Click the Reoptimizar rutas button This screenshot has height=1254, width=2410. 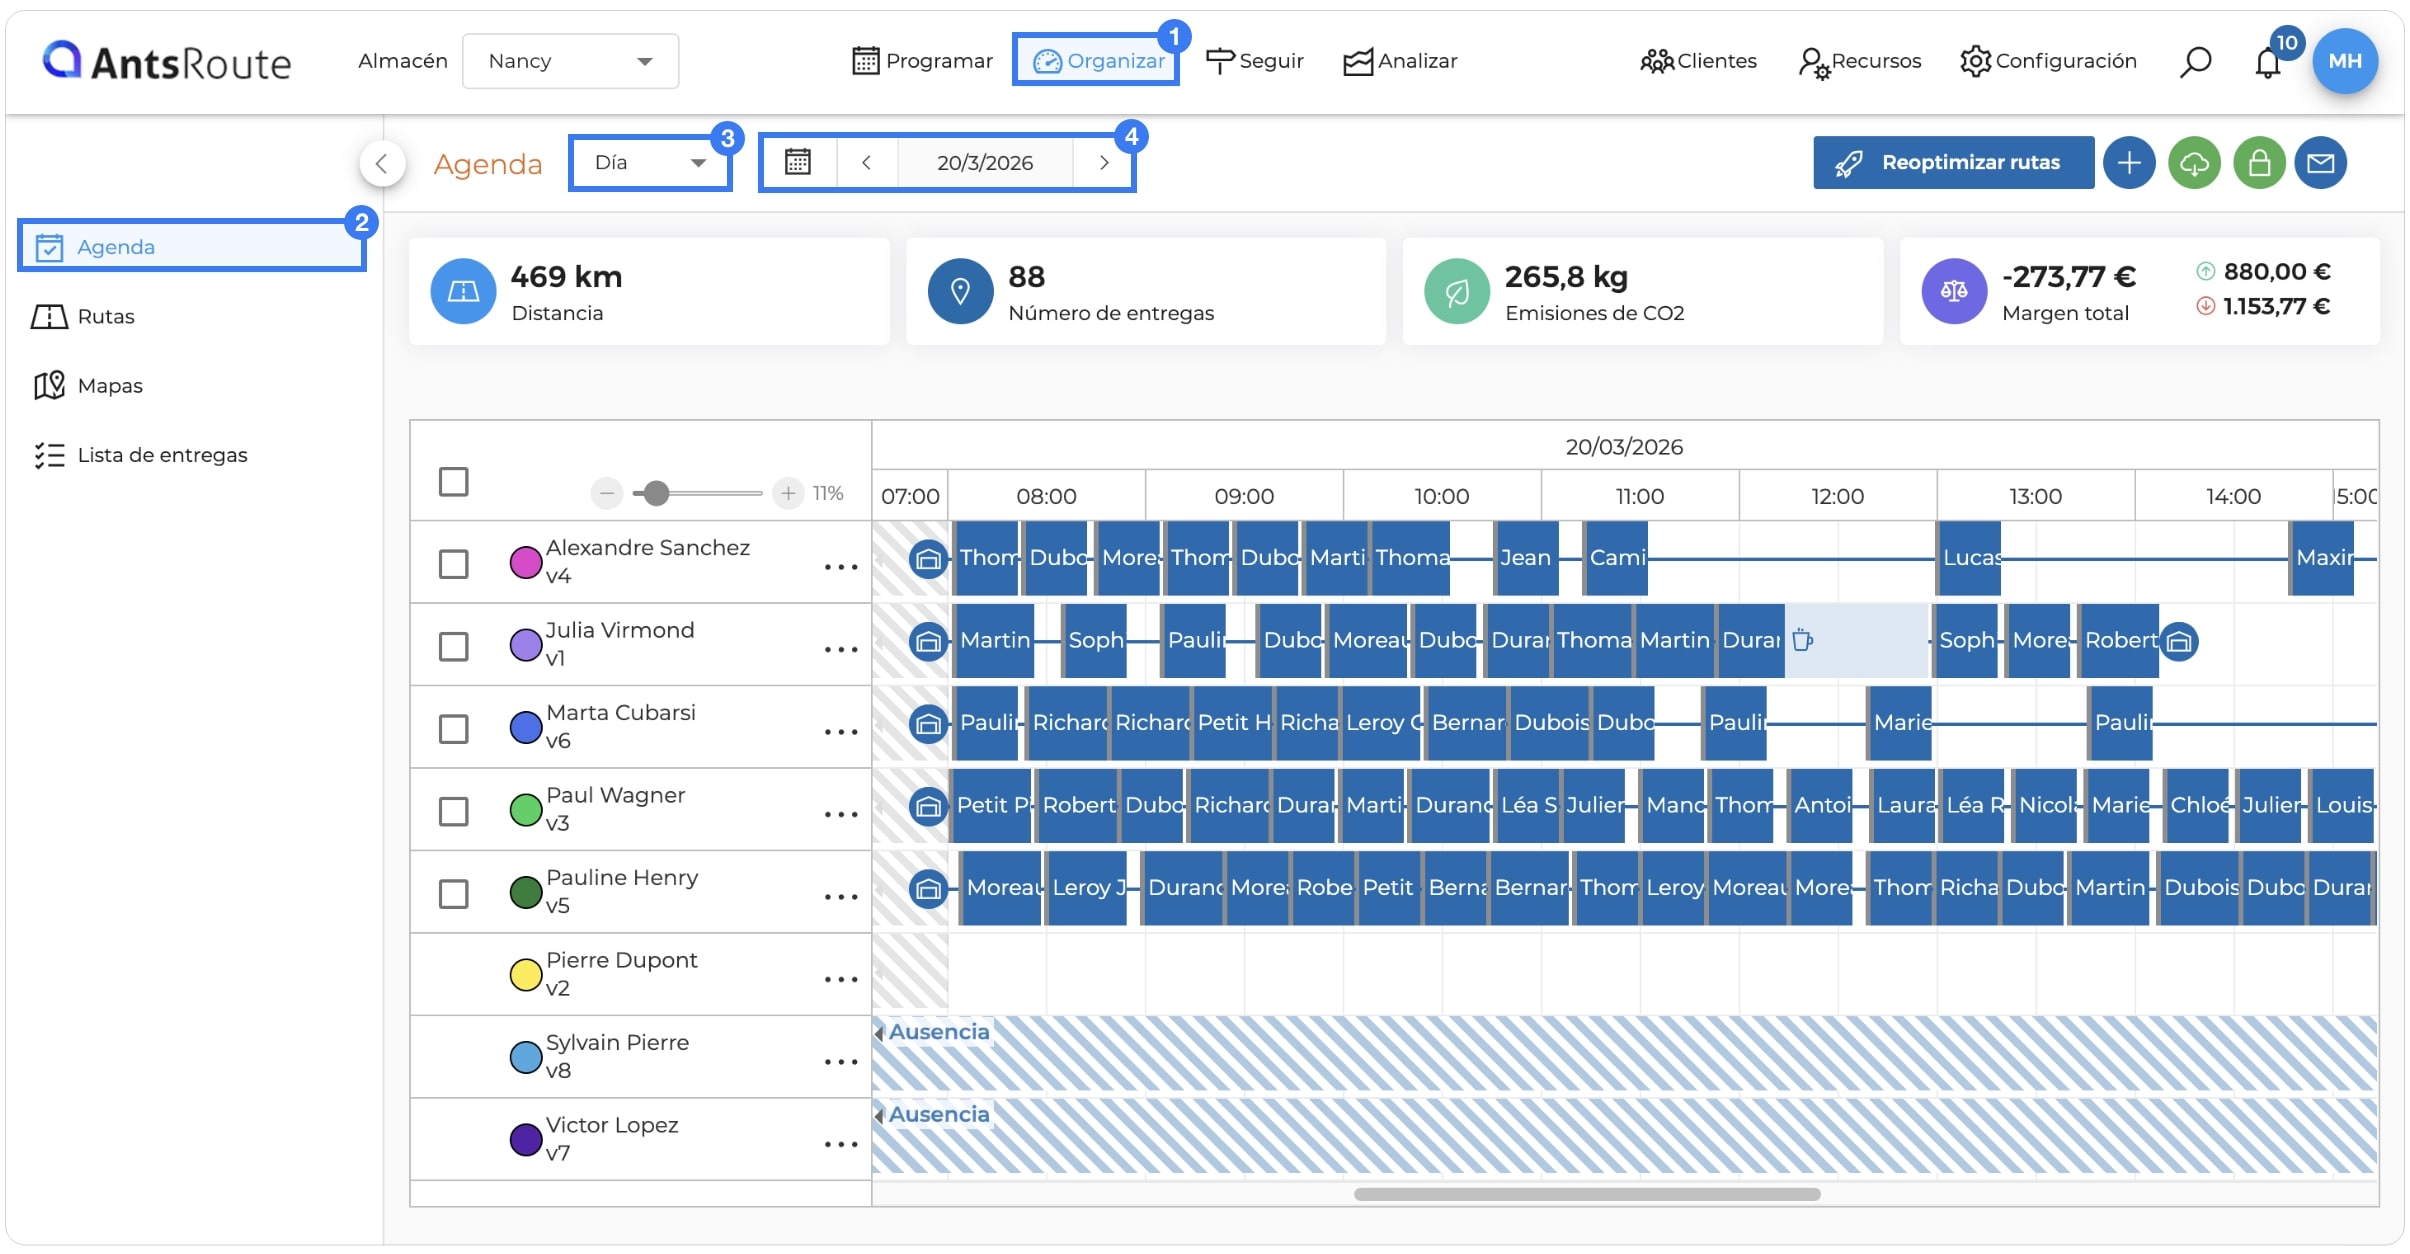(1952, 162)
